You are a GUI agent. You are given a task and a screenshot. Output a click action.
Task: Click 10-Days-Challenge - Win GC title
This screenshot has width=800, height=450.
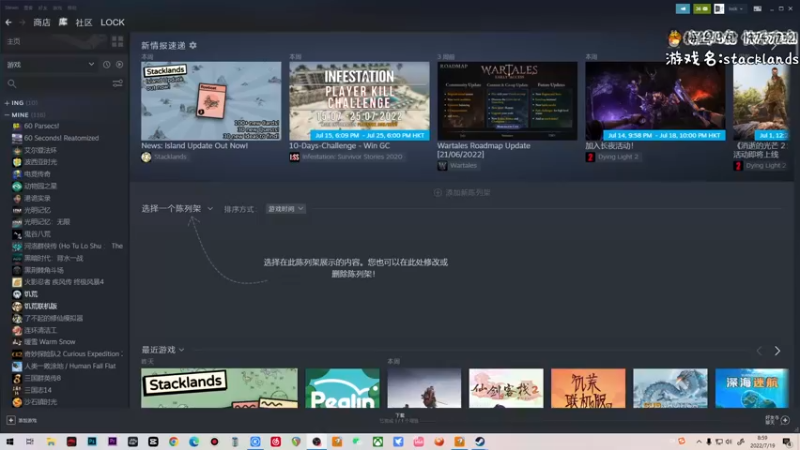(x=339, y=145)
